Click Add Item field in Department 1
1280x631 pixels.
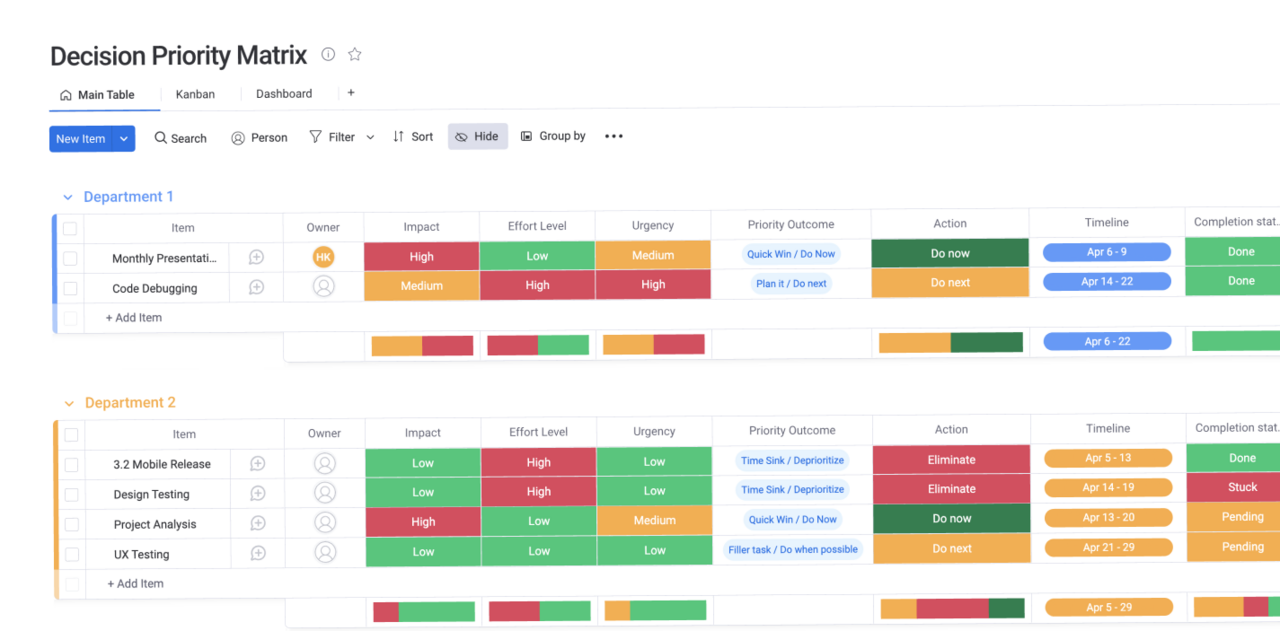(134, 318)
